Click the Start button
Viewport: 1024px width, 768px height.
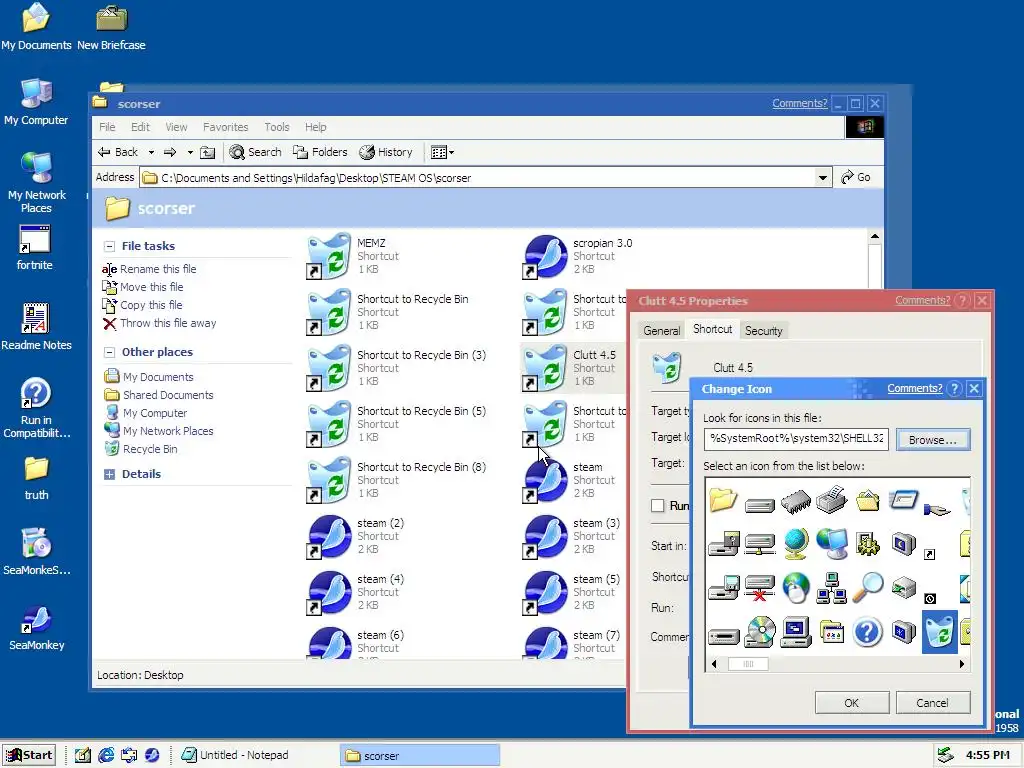tap(29, 755)
